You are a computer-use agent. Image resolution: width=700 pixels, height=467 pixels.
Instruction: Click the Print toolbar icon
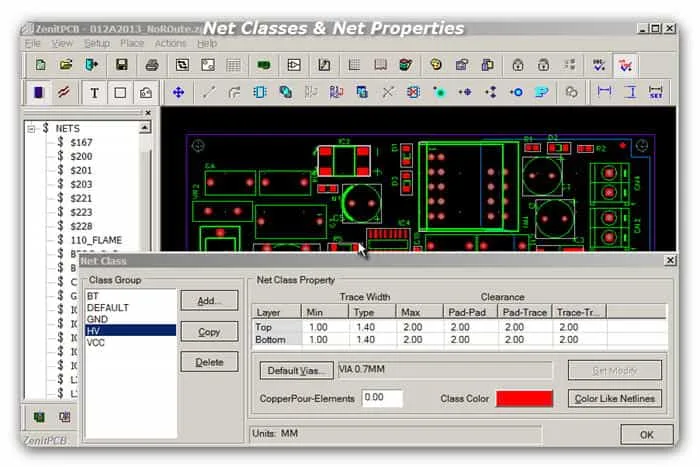coord(152,65)
